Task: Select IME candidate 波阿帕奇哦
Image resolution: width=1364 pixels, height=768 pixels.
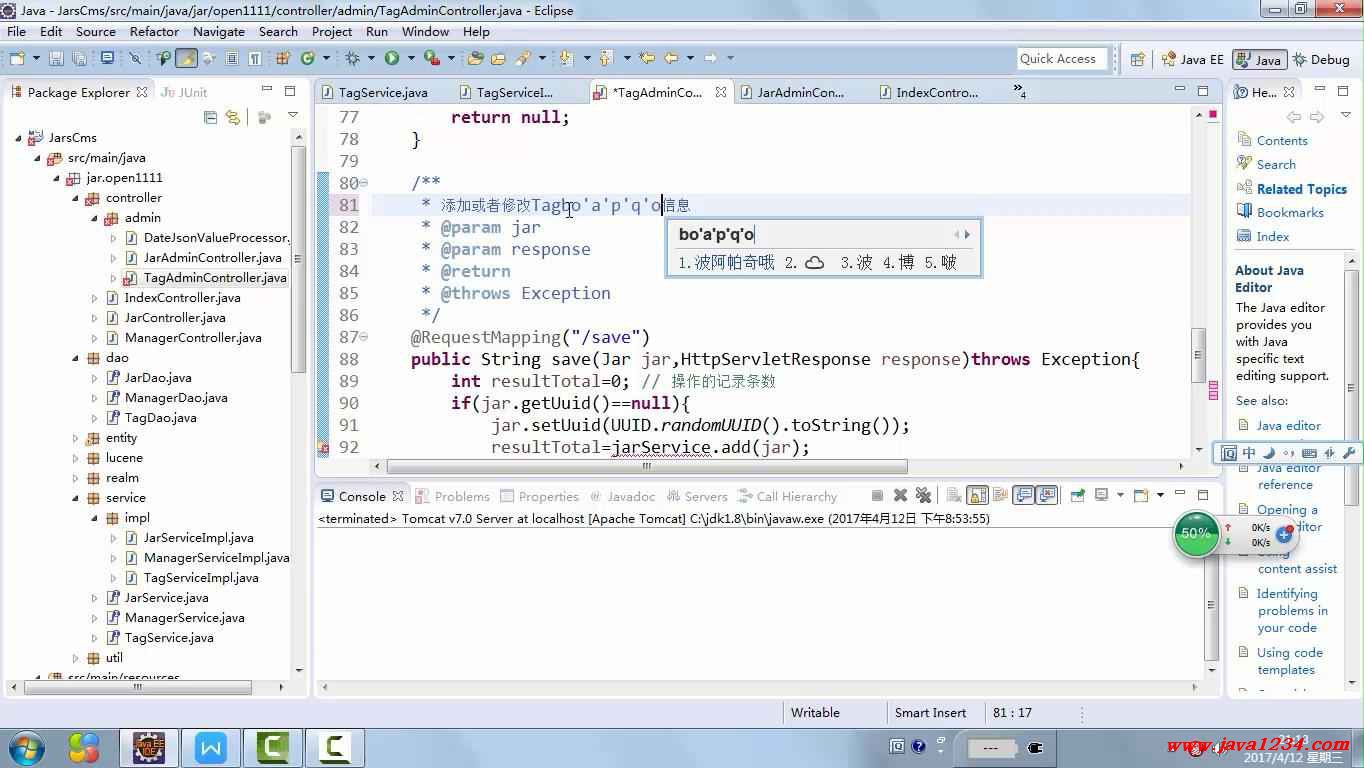Action: [x=727, y=263]
